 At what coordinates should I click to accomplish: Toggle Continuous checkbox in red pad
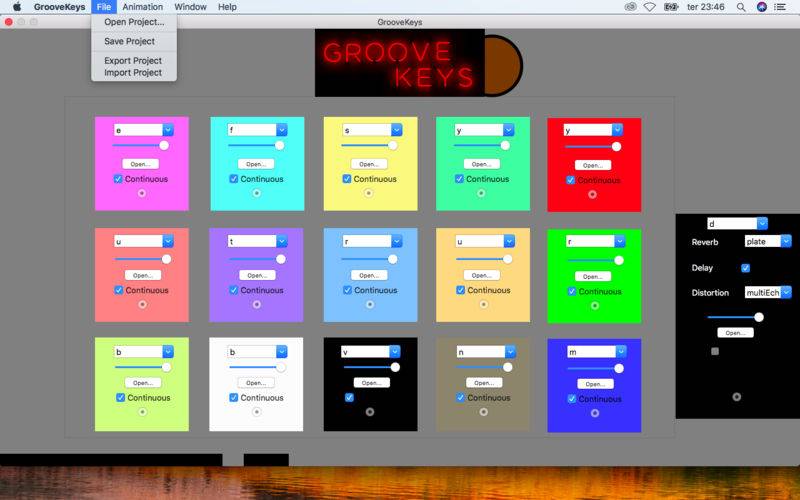point(570,180)
